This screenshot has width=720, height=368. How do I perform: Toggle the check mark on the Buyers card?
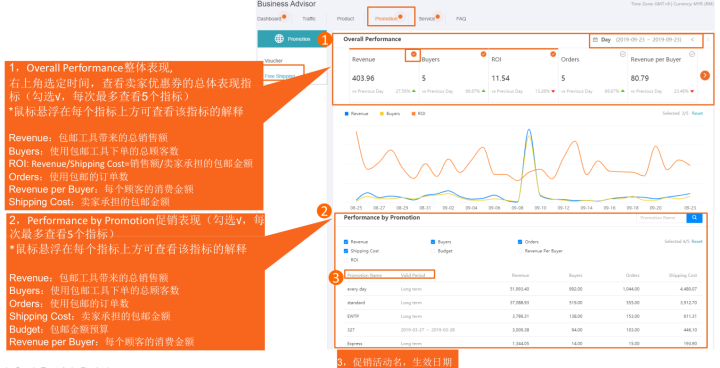pyautogui.click(x=483, y=54)
